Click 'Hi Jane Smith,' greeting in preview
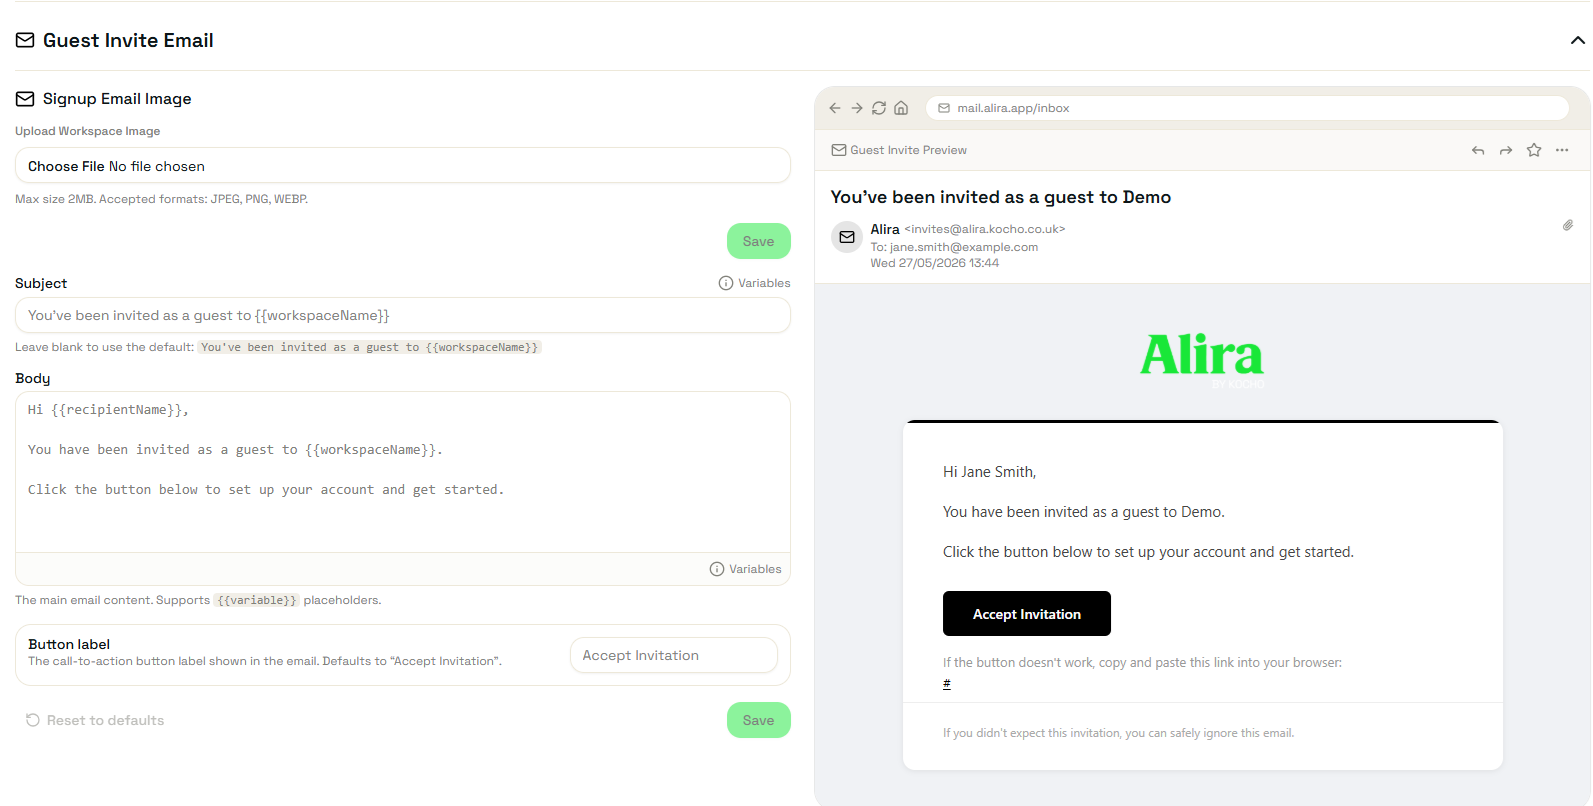This screenshot has height=806, width=1593. [x=990, y=472]
